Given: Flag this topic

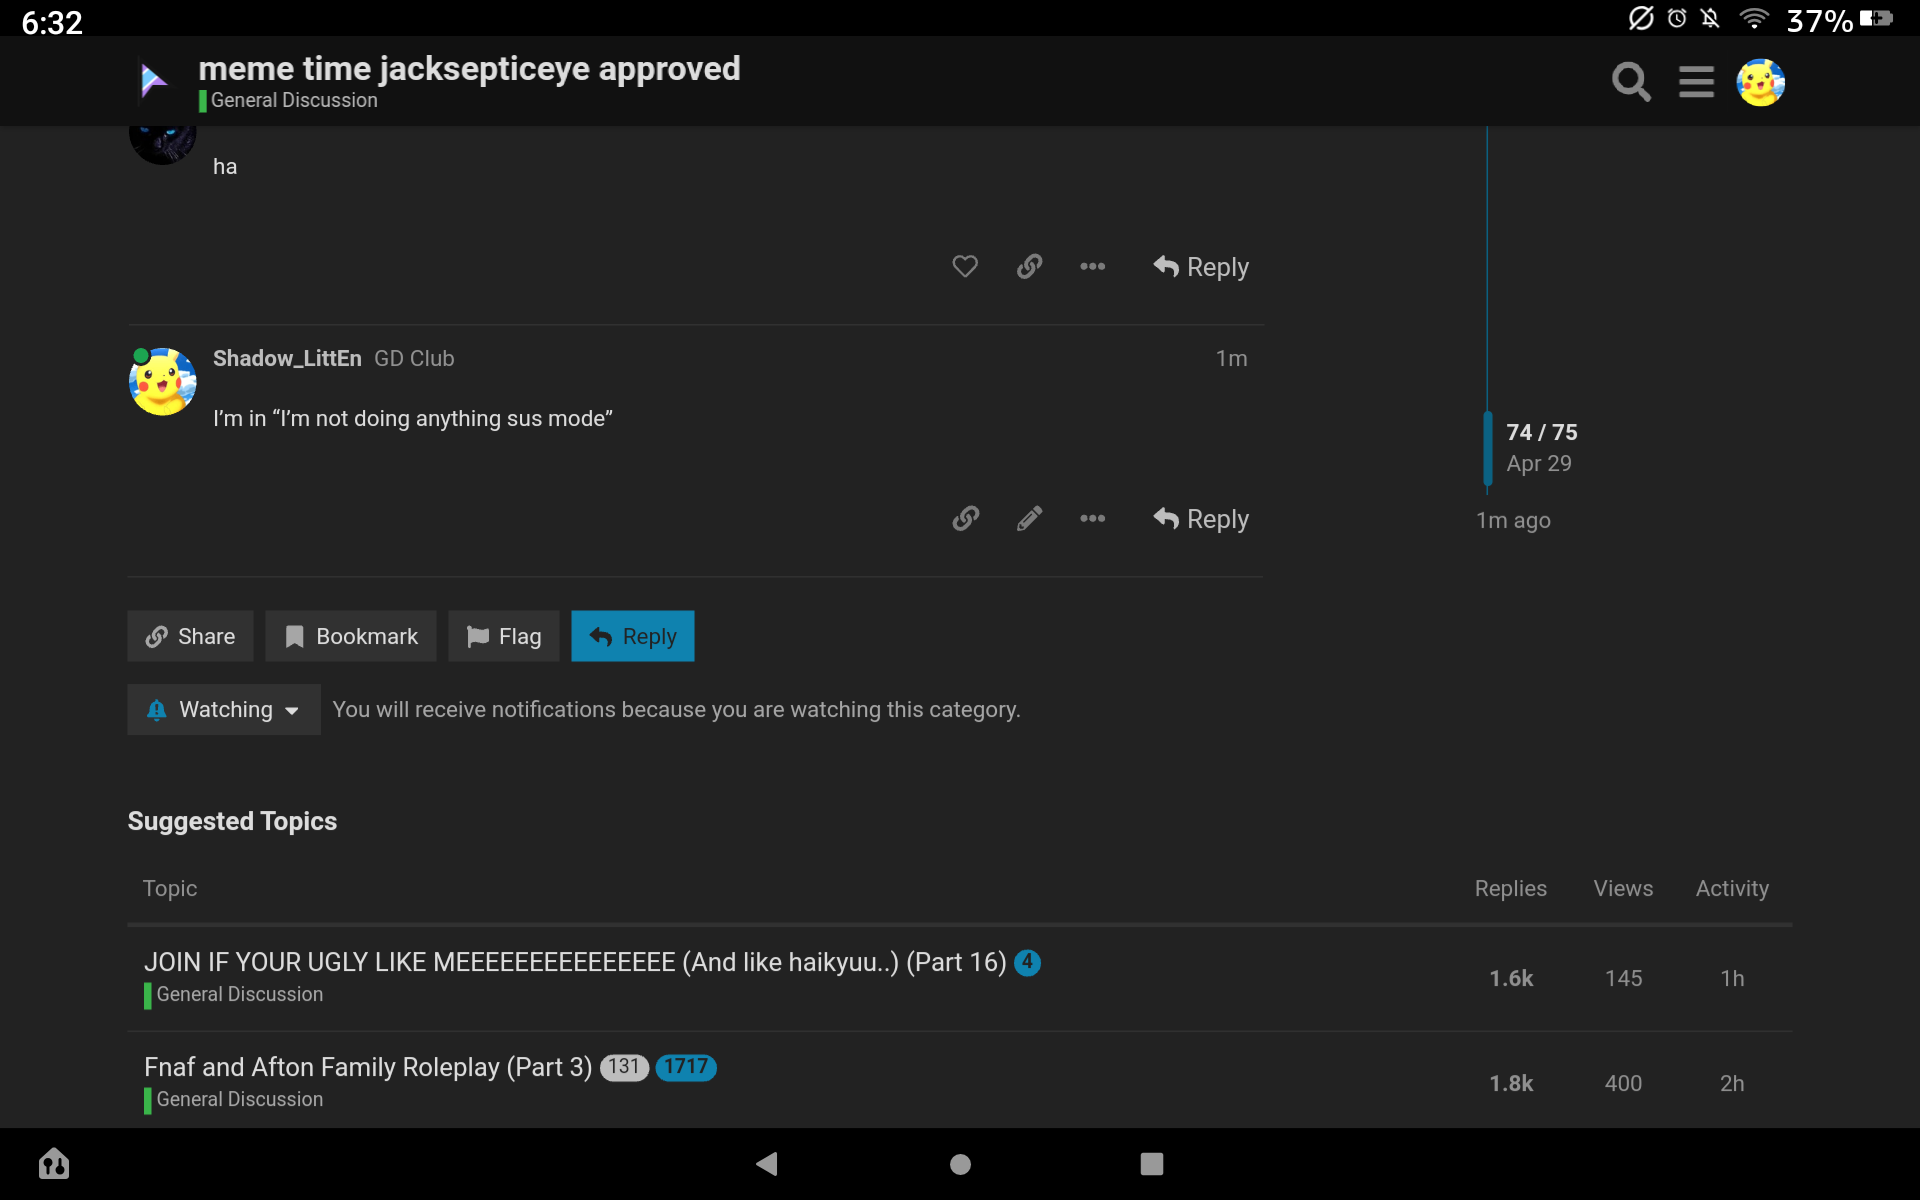Looking at the screenshot, I should tap(503, 636).
